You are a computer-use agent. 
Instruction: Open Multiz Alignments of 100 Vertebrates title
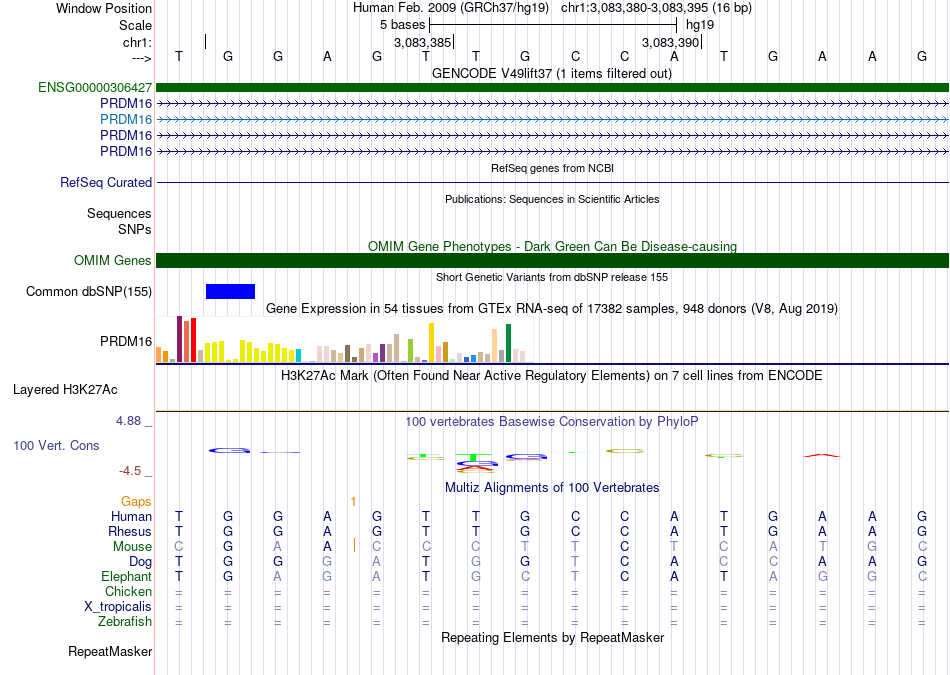click(x=552, y=488)
